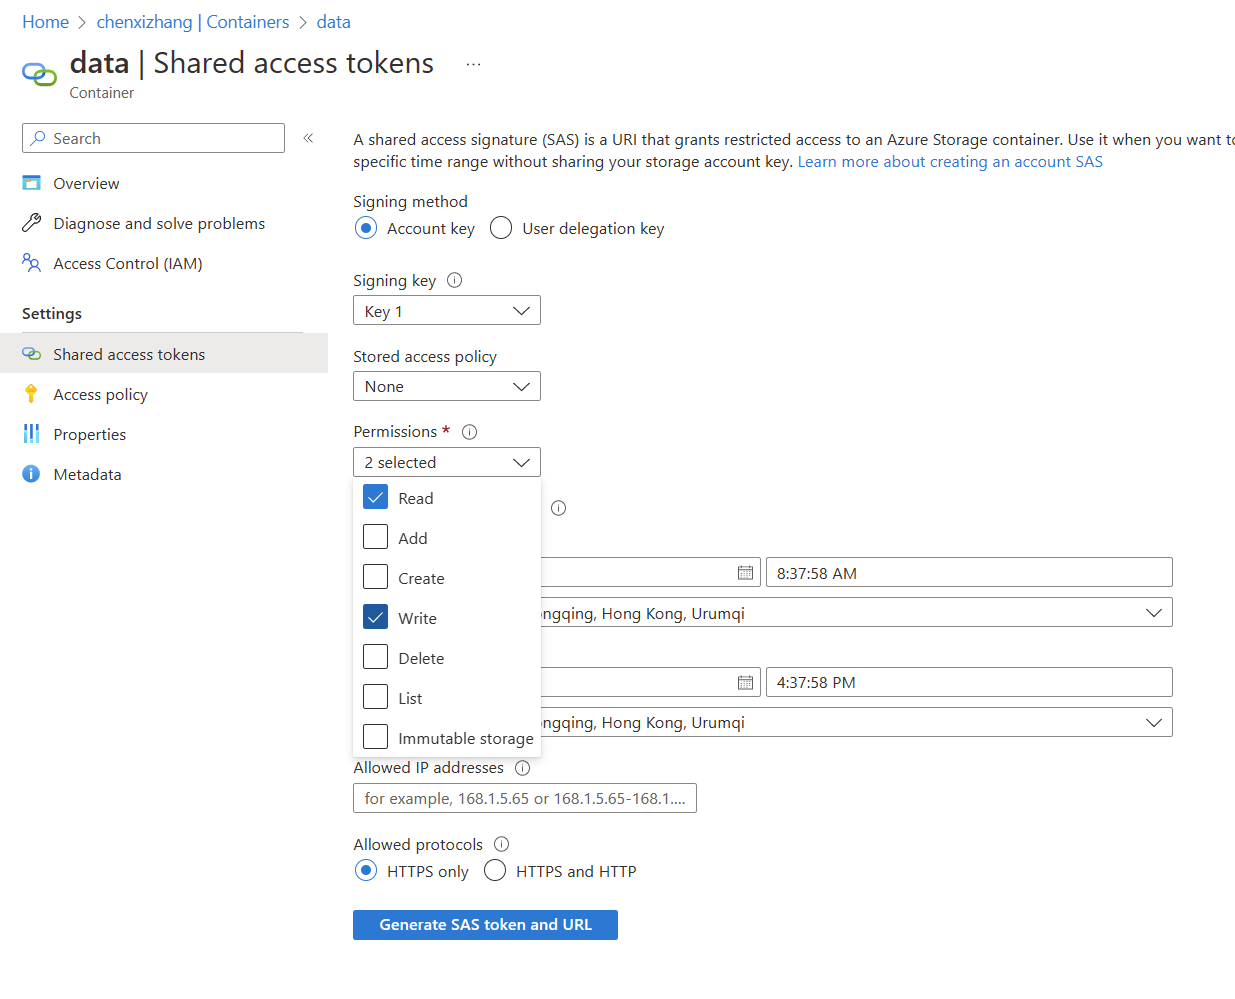1235x999 pixels.
Task: Select Account key signing method
Action: point(366,228)
